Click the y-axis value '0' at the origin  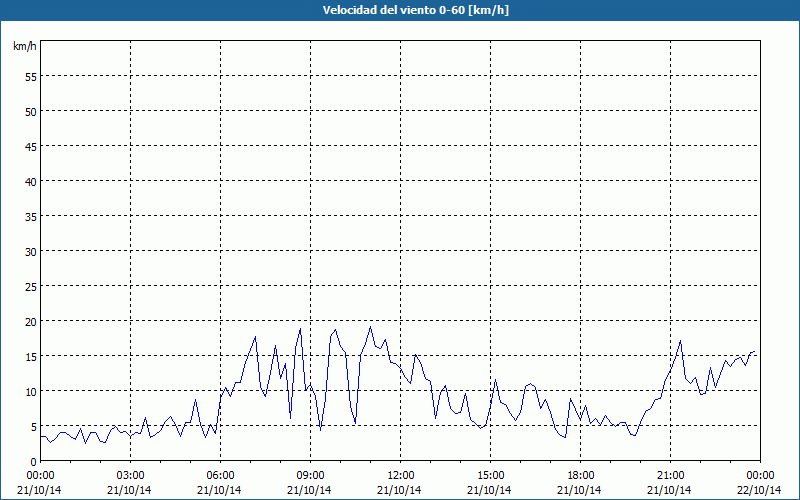coord(34,462)
